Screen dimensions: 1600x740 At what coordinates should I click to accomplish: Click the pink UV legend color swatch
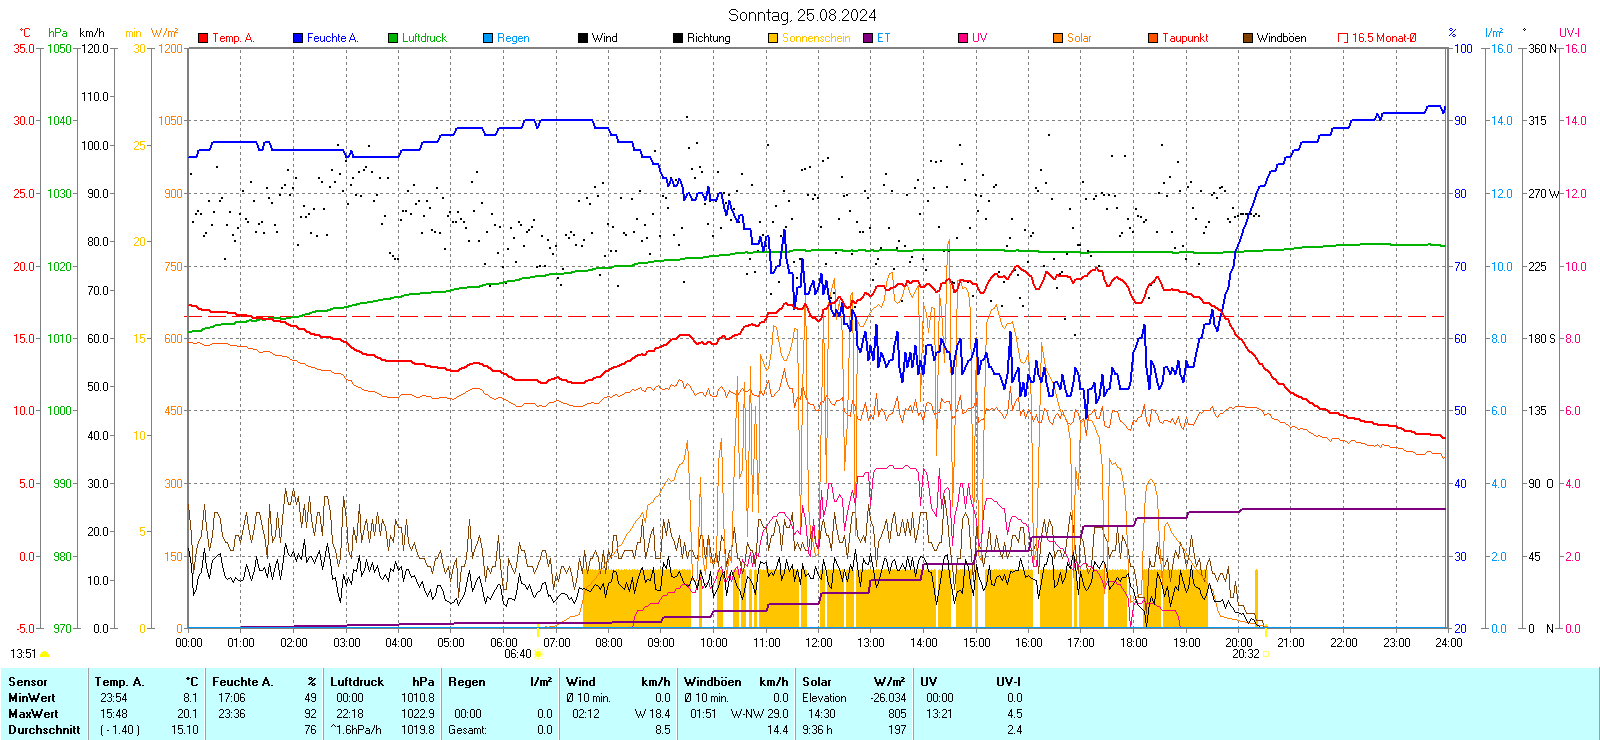[963, 38]
